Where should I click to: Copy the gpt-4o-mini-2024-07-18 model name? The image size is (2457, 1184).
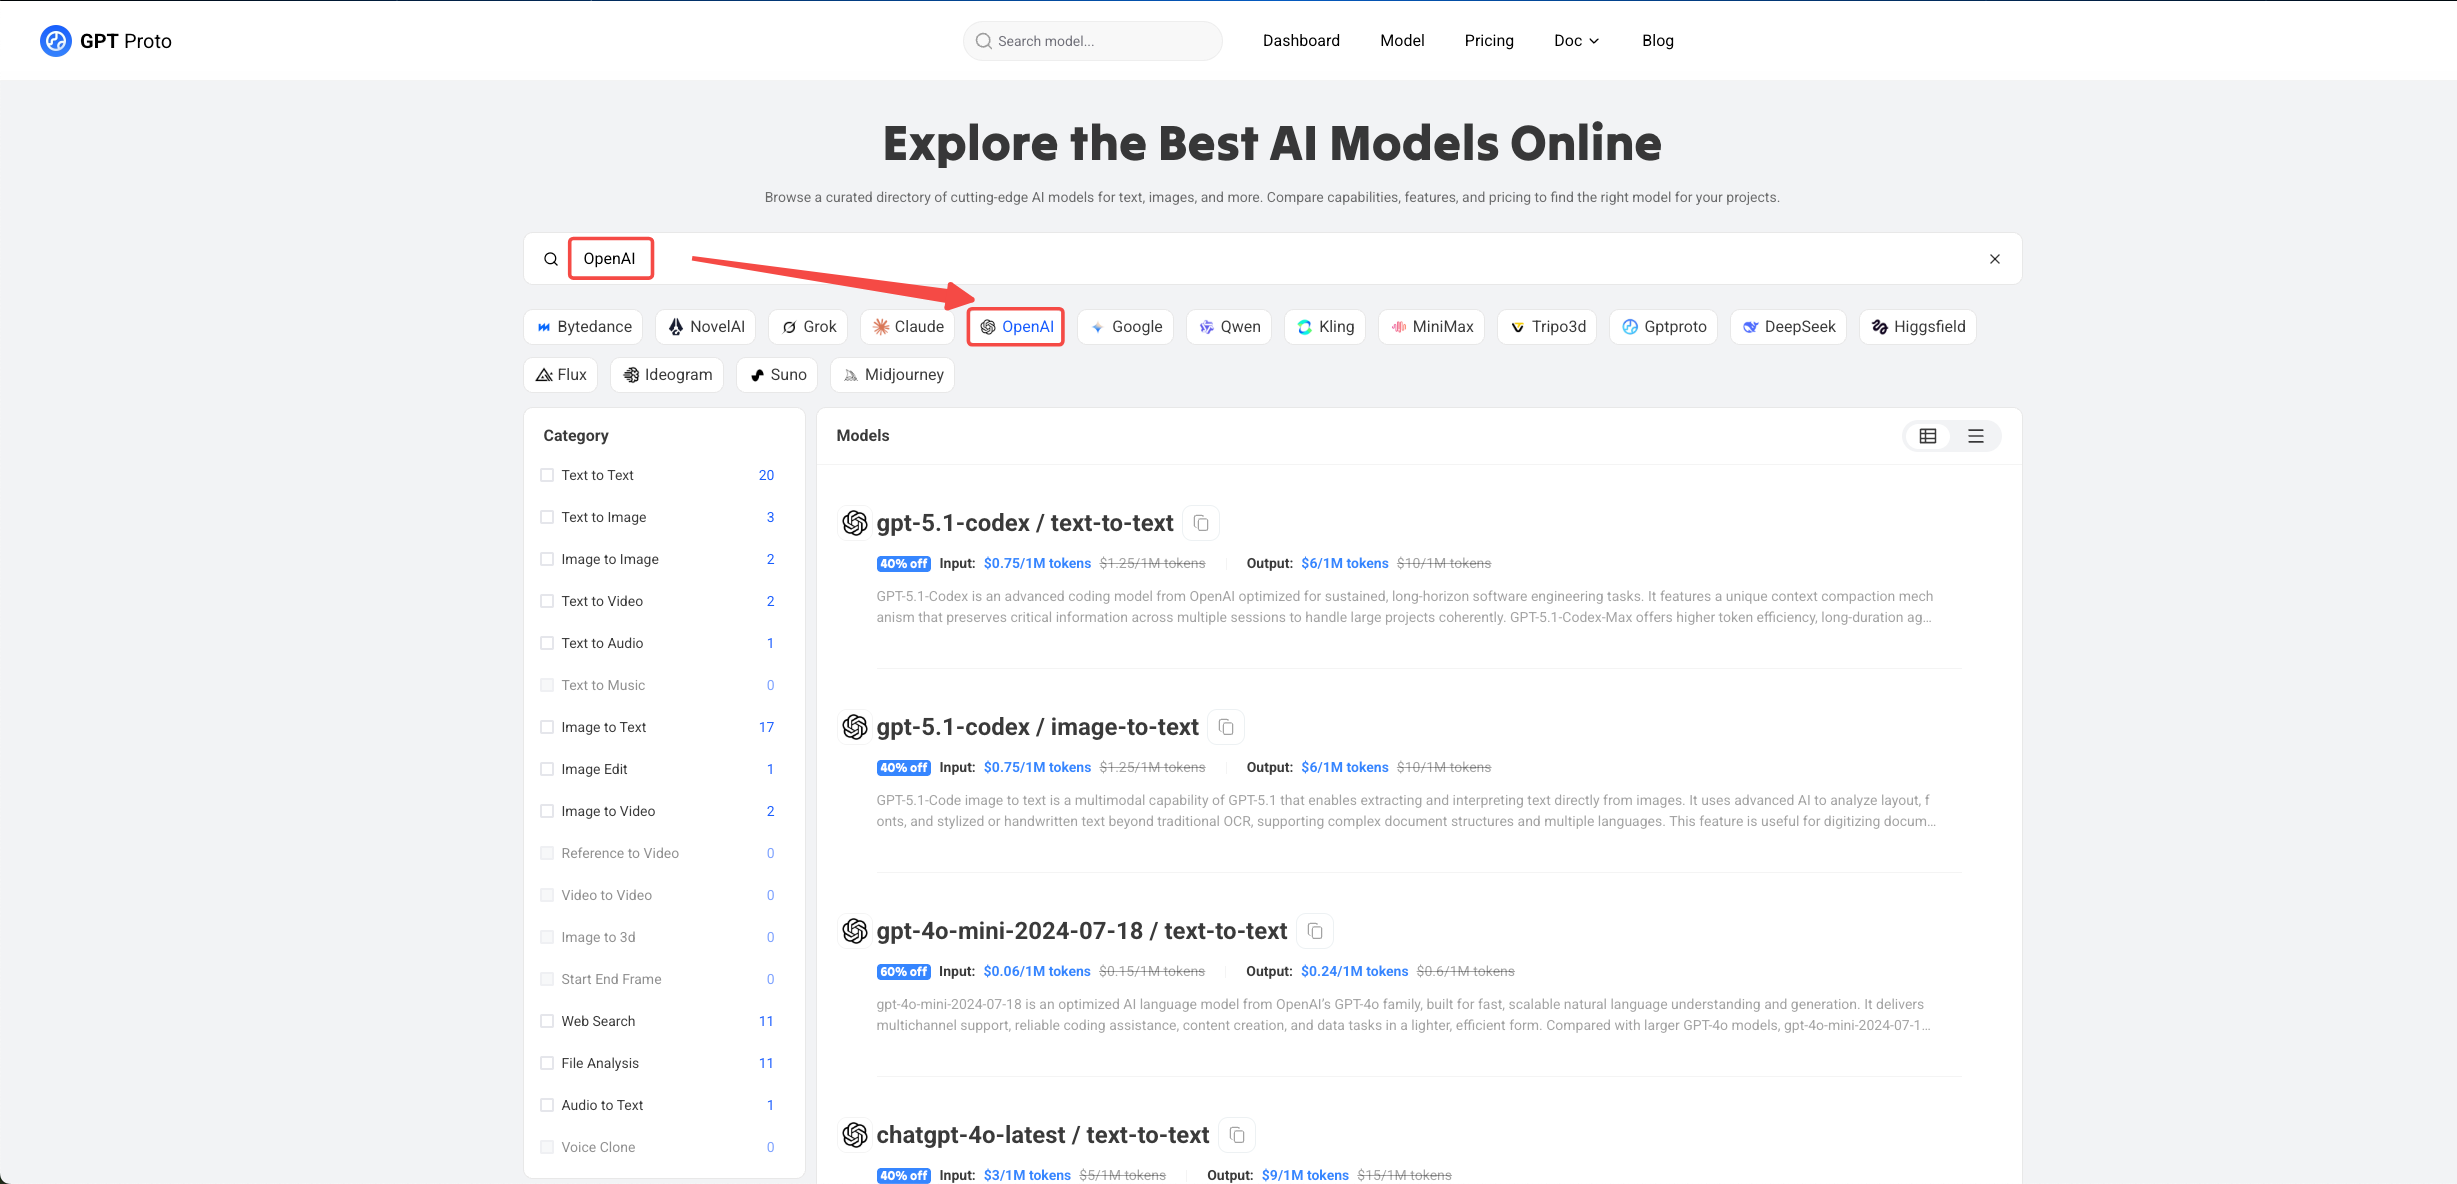click(x=1315, y=931)
